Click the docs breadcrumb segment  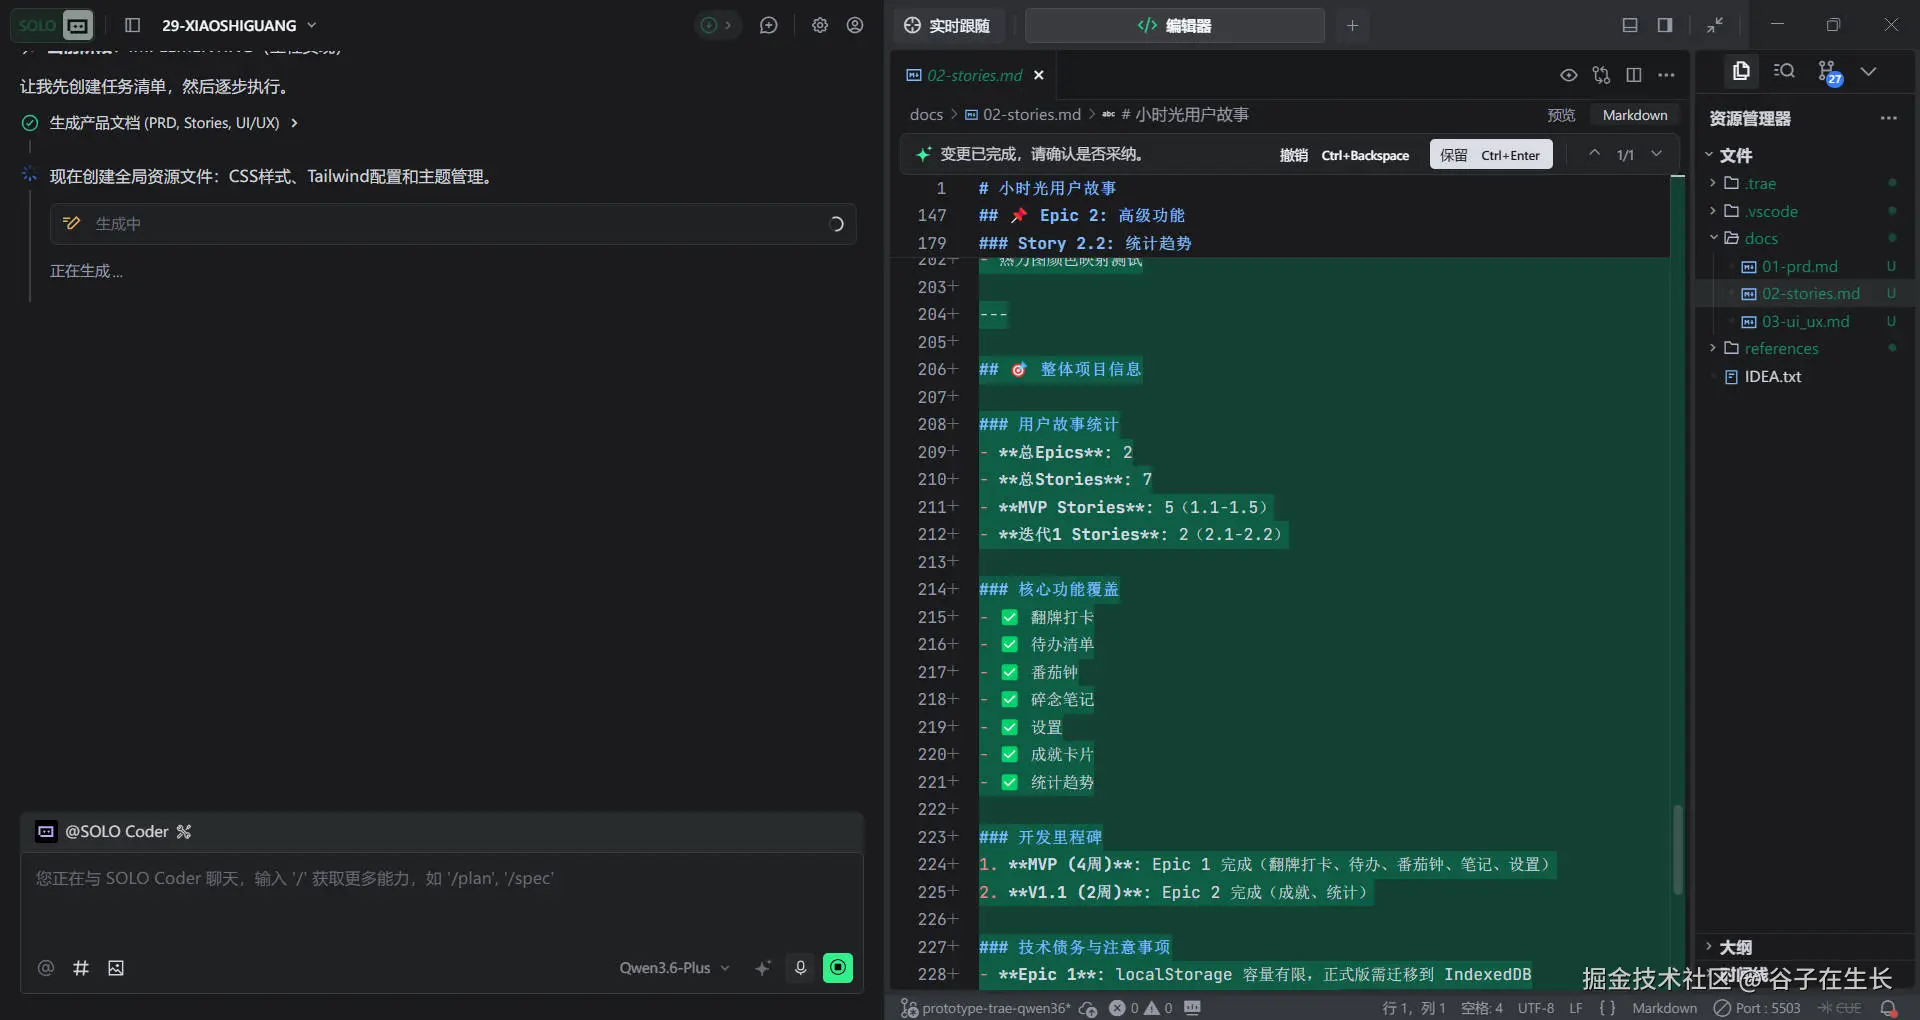click(926, 115)
